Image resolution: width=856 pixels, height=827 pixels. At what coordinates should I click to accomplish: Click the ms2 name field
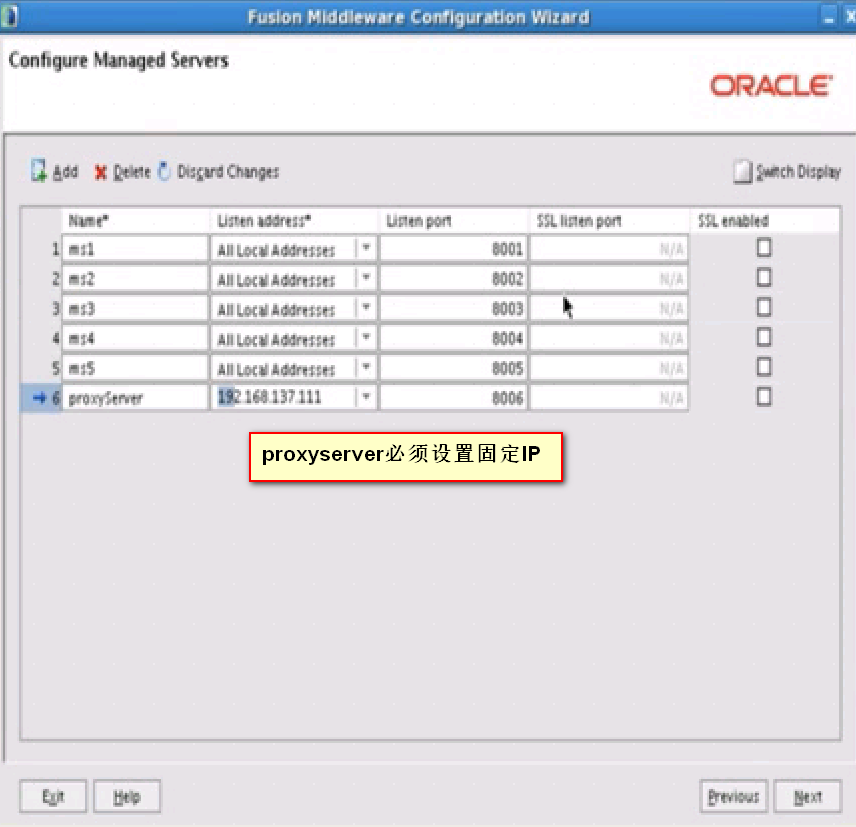click(x=135, y=279)
